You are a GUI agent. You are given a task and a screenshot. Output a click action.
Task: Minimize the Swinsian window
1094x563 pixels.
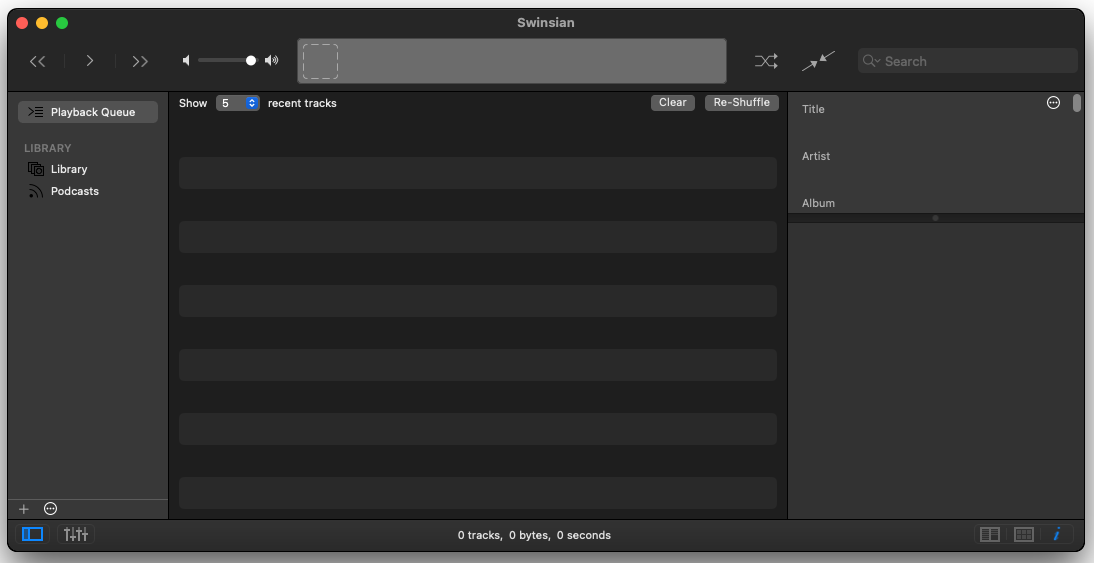click(x=42, y=23)
